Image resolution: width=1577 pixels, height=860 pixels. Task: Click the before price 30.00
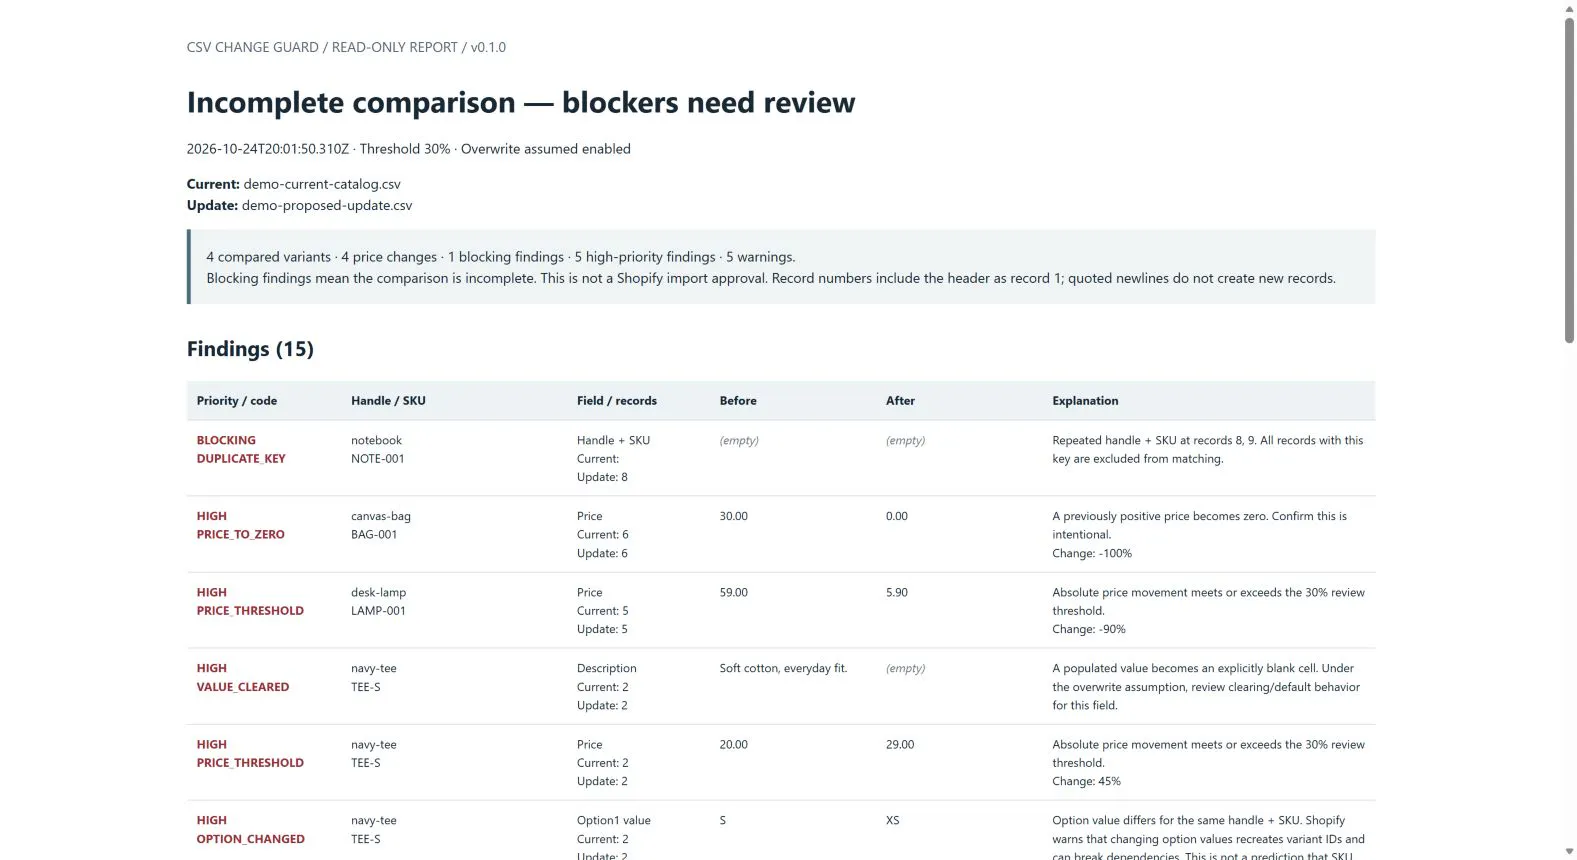point(734,516)
